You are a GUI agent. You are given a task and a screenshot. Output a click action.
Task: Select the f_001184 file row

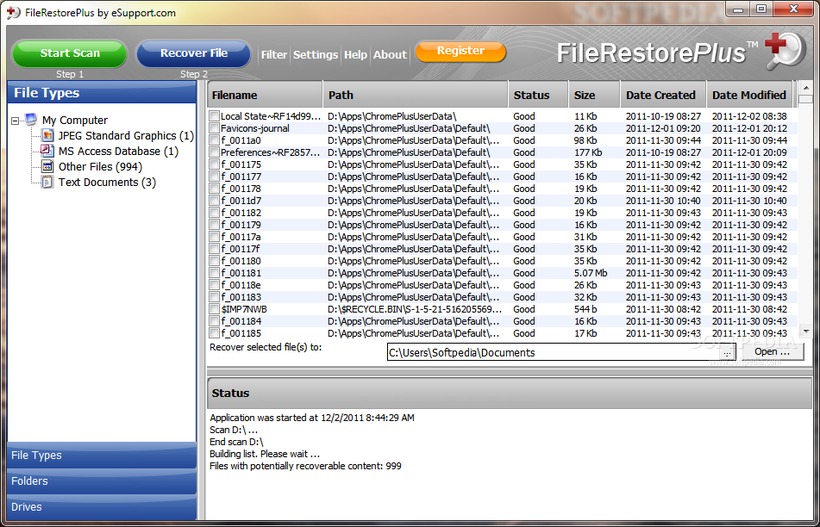(x=502, y=321)
